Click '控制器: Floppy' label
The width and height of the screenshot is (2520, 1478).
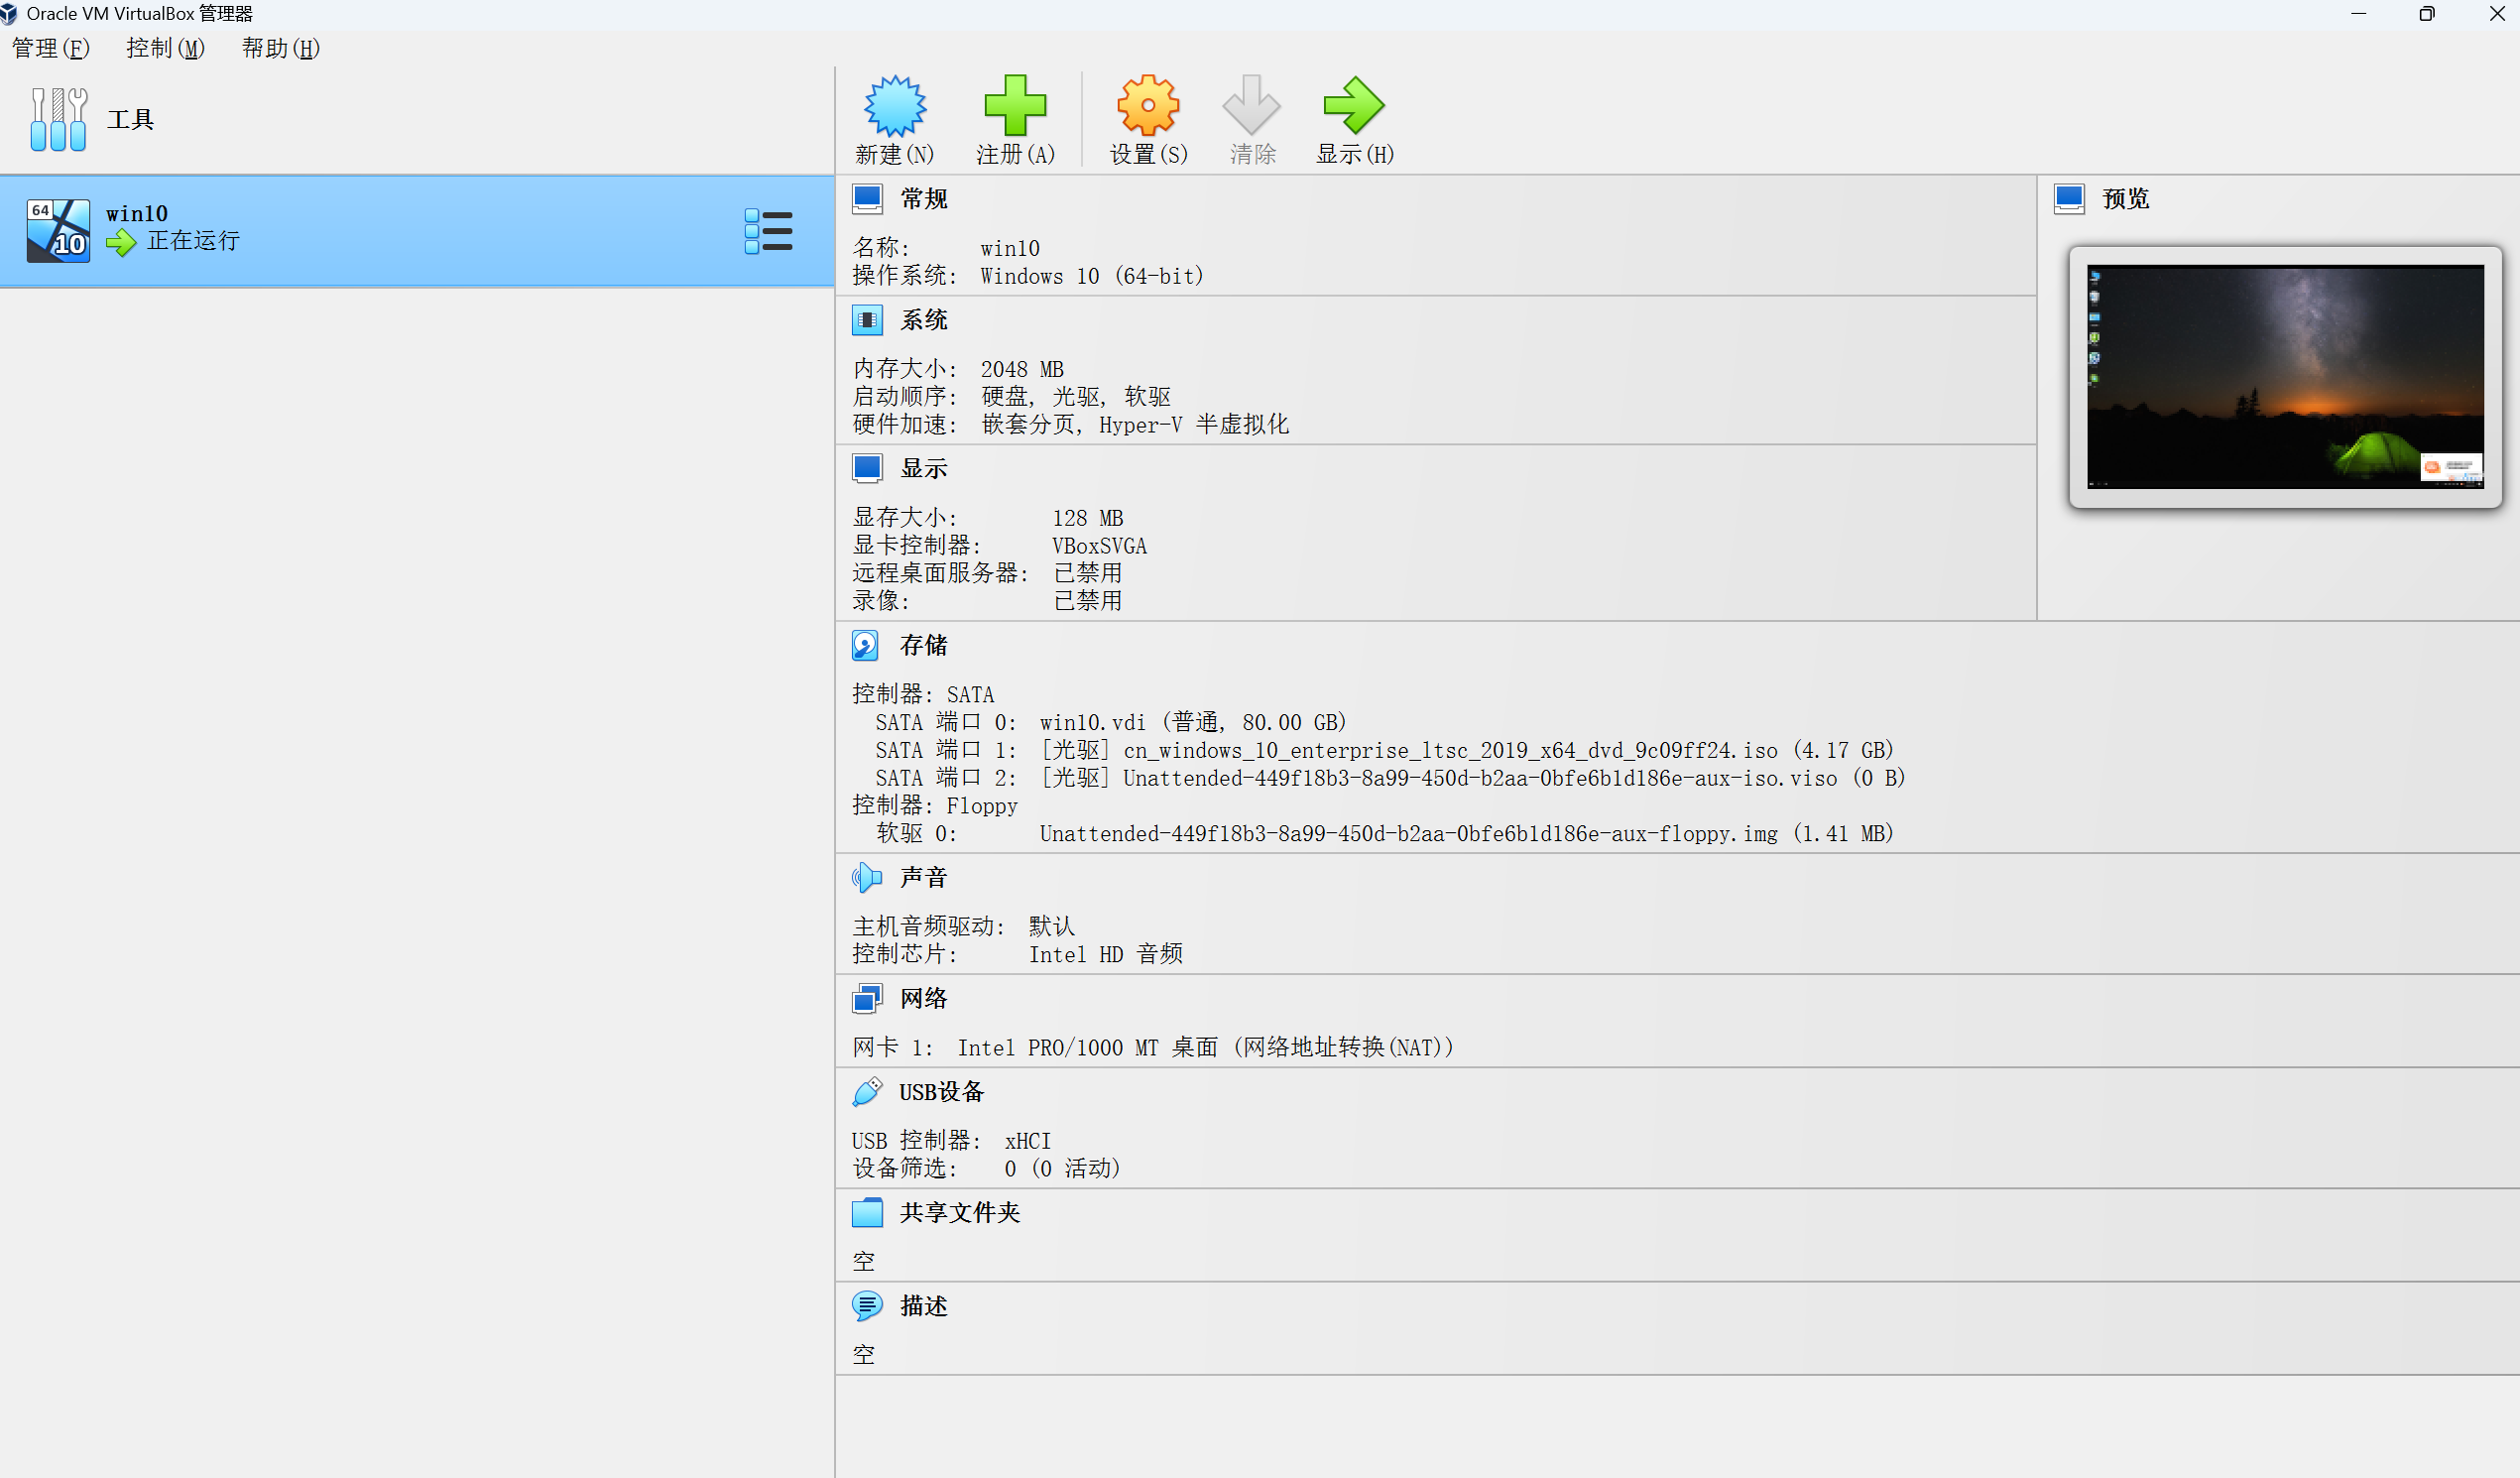(x=935, y=806)
